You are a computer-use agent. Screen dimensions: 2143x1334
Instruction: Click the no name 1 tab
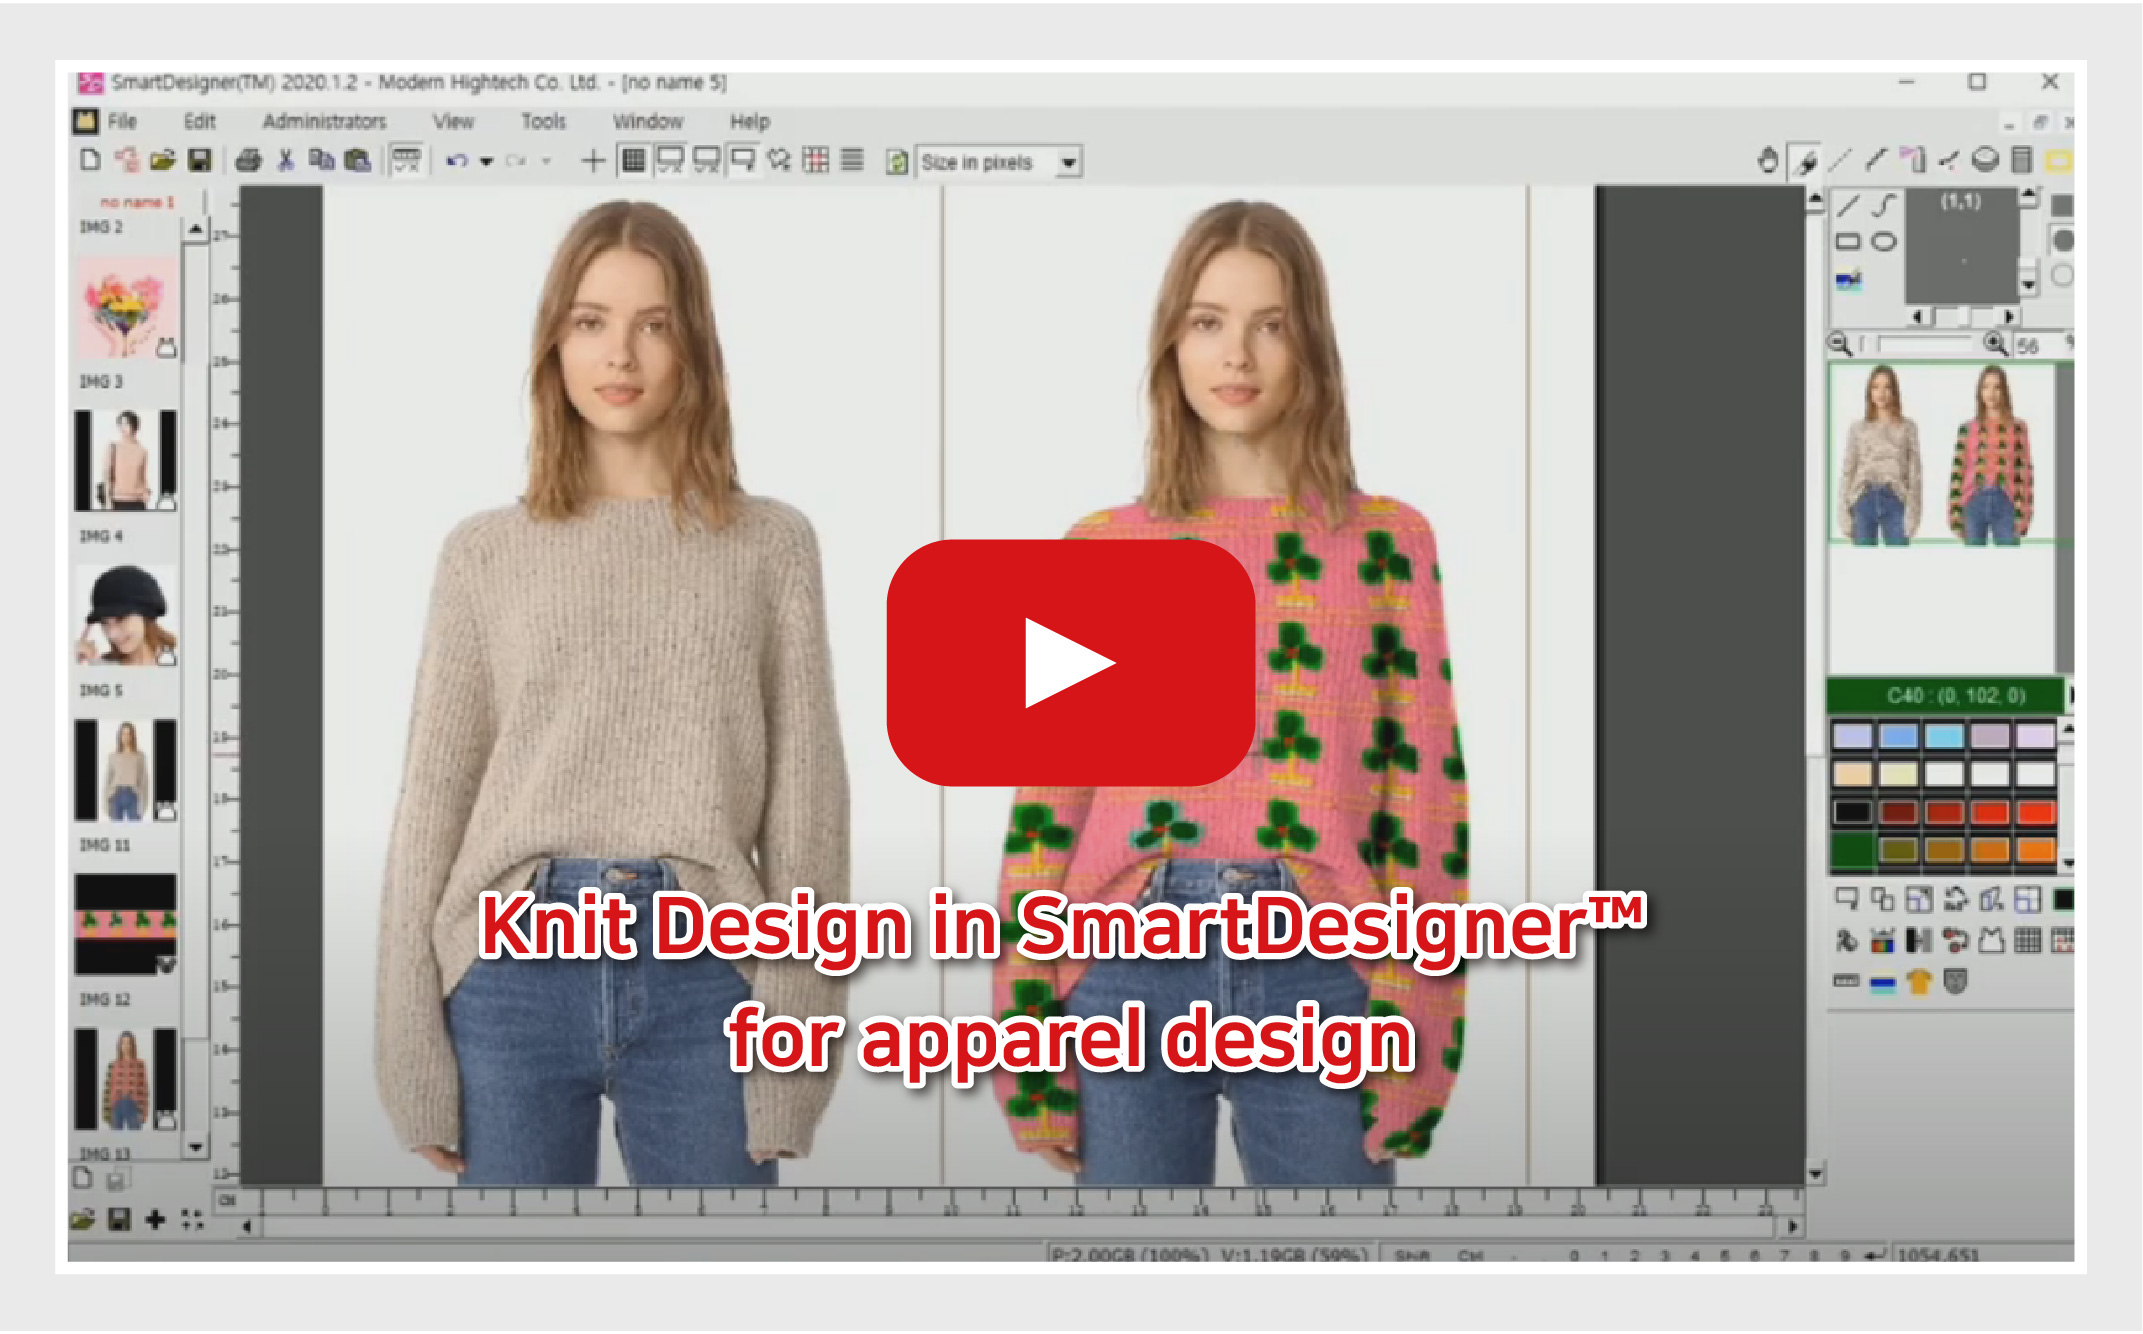(138, 202)
